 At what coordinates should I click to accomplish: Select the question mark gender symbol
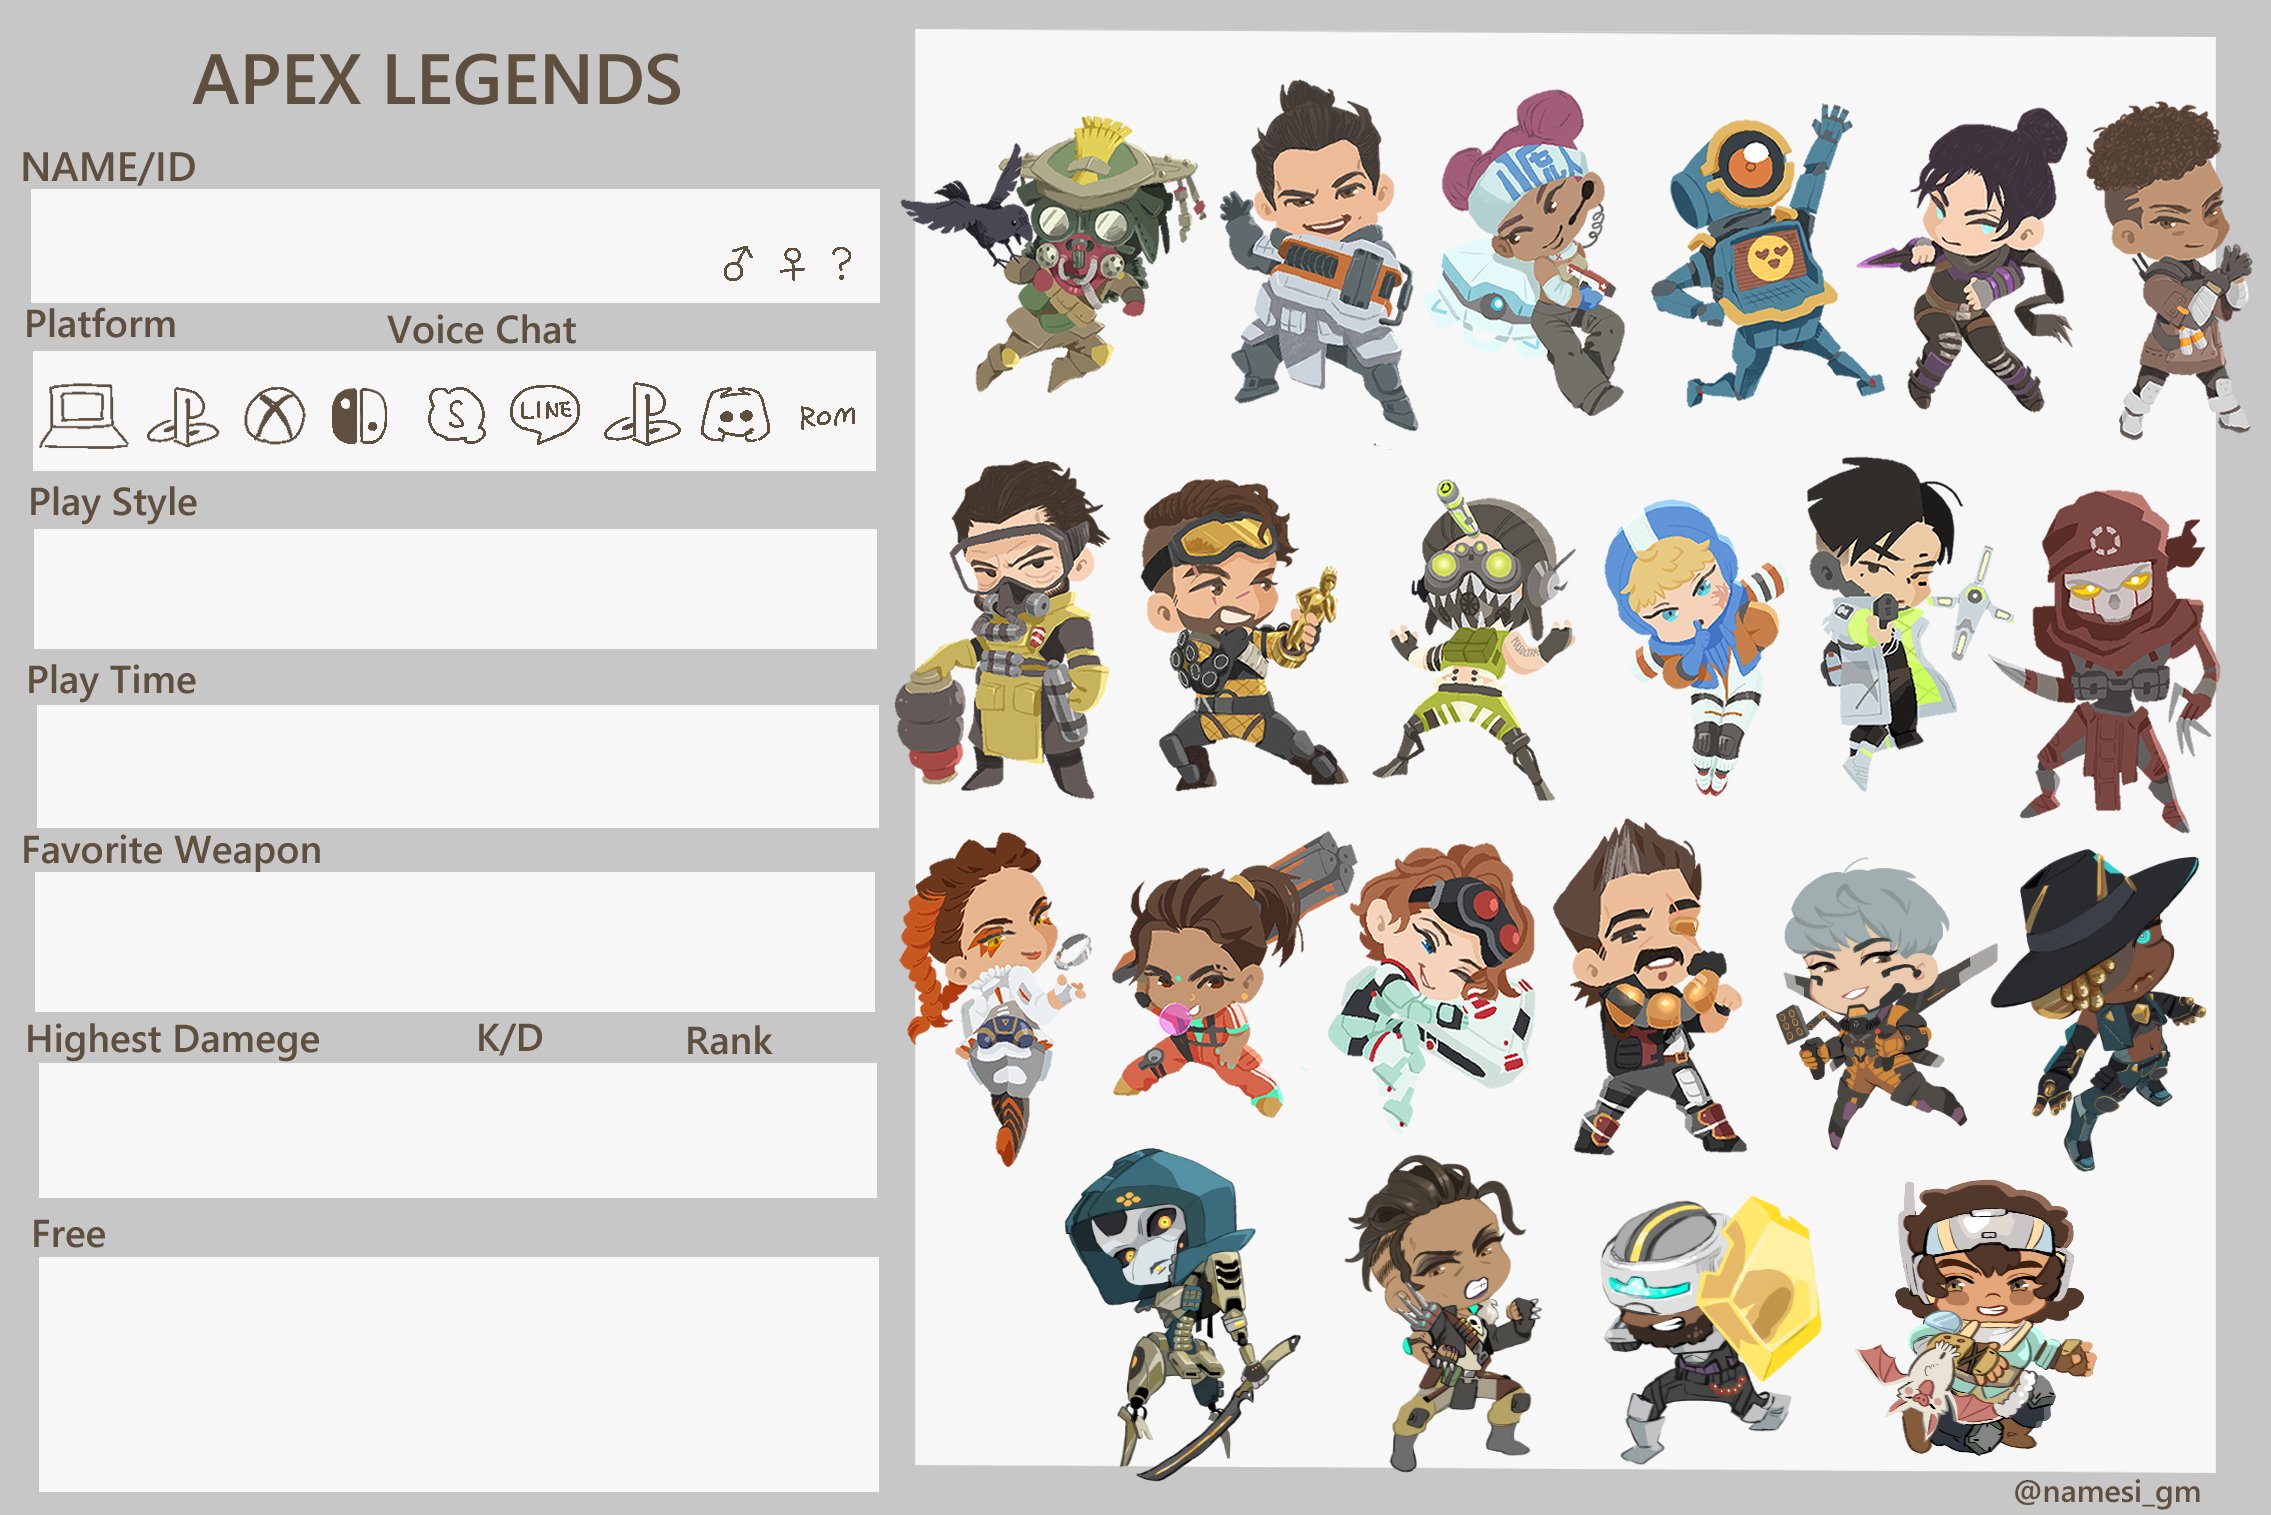[x=842, y=264]
